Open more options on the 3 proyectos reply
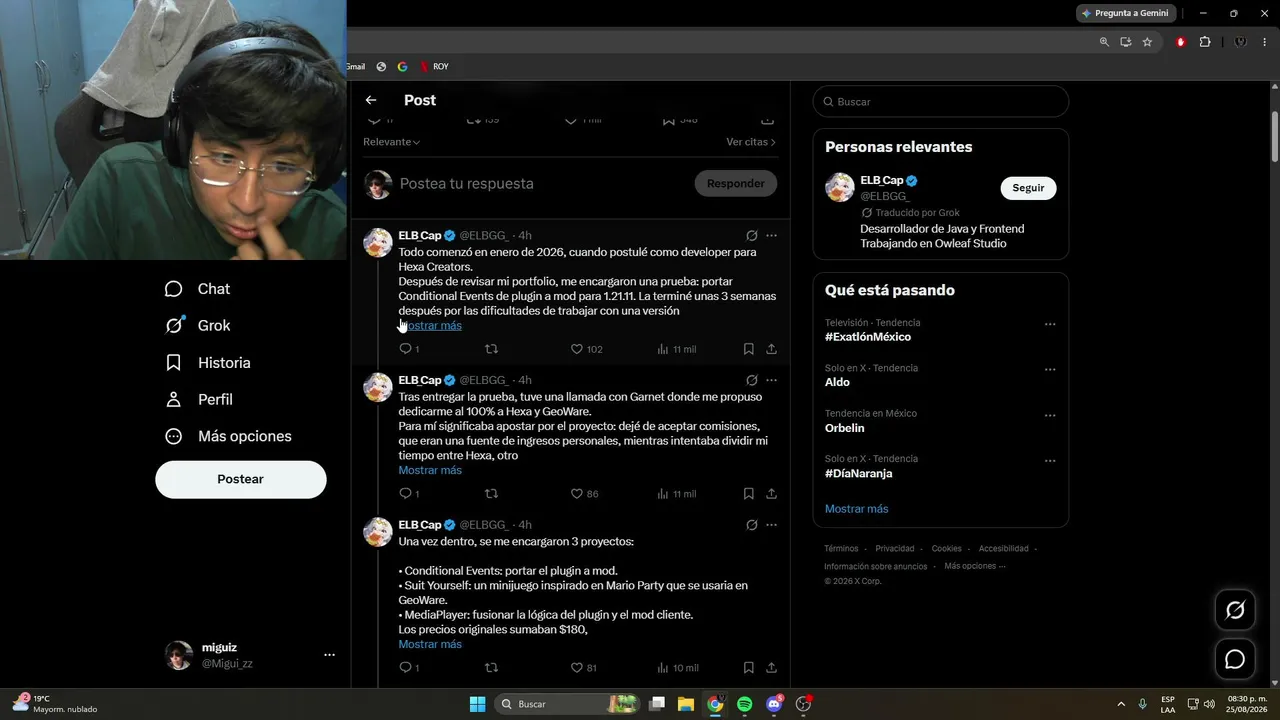Screen dimensions: 1280x720 tap(771, 525)
